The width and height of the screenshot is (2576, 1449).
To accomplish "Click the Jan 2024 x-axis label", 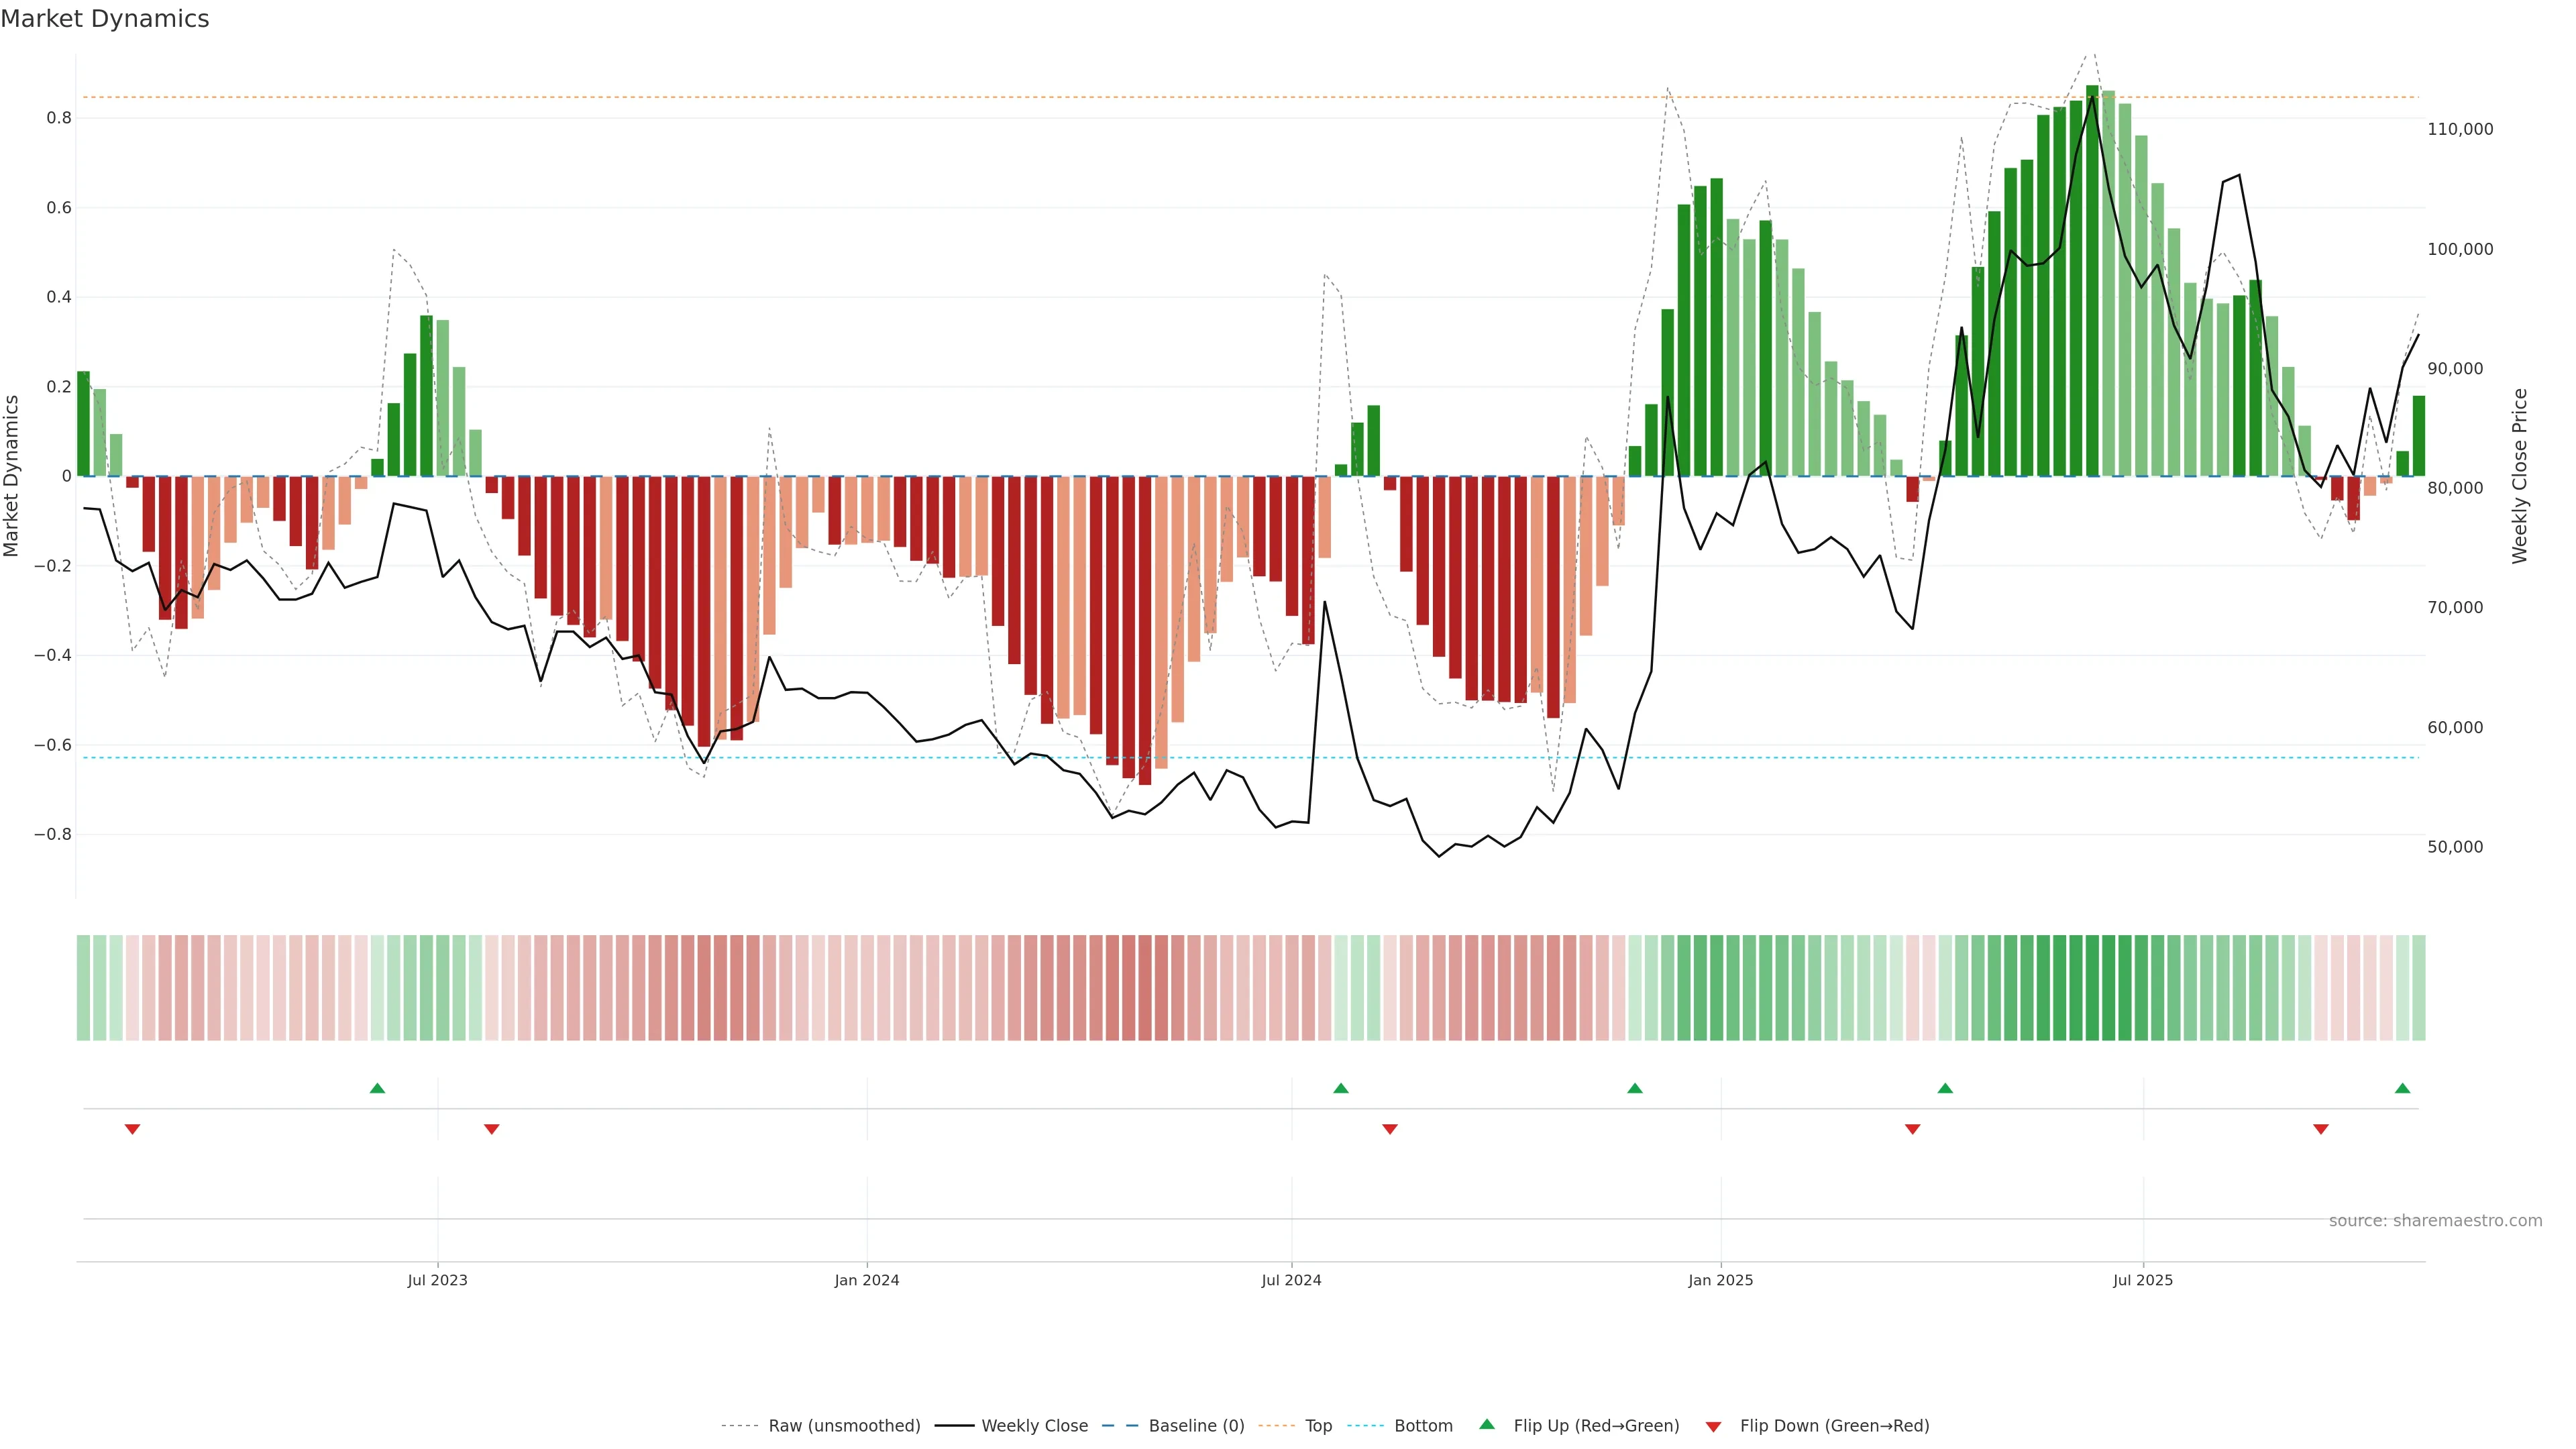I will coord(867,1280).
